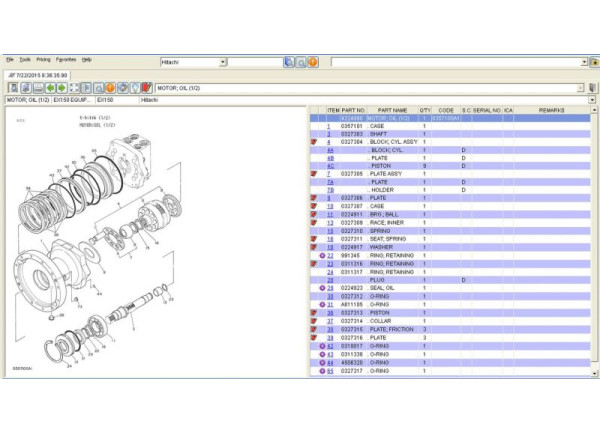Click the green forward arrow in toolbar

61,88
